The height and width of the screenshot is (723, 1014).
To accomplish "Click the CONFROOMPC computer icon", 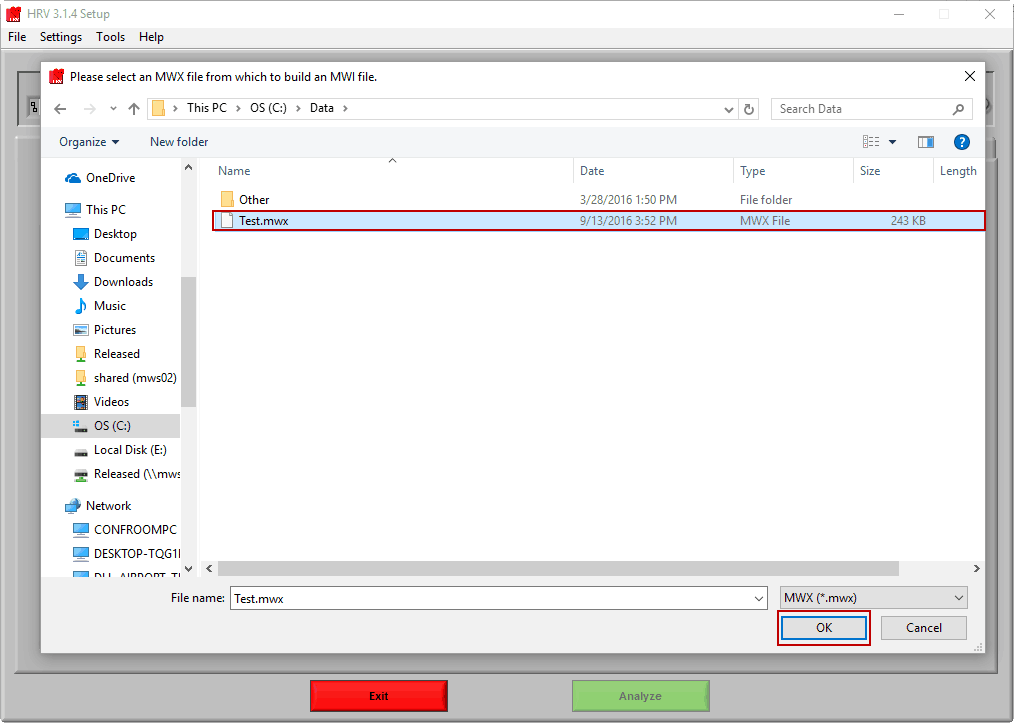I will [x=81, y=530].
